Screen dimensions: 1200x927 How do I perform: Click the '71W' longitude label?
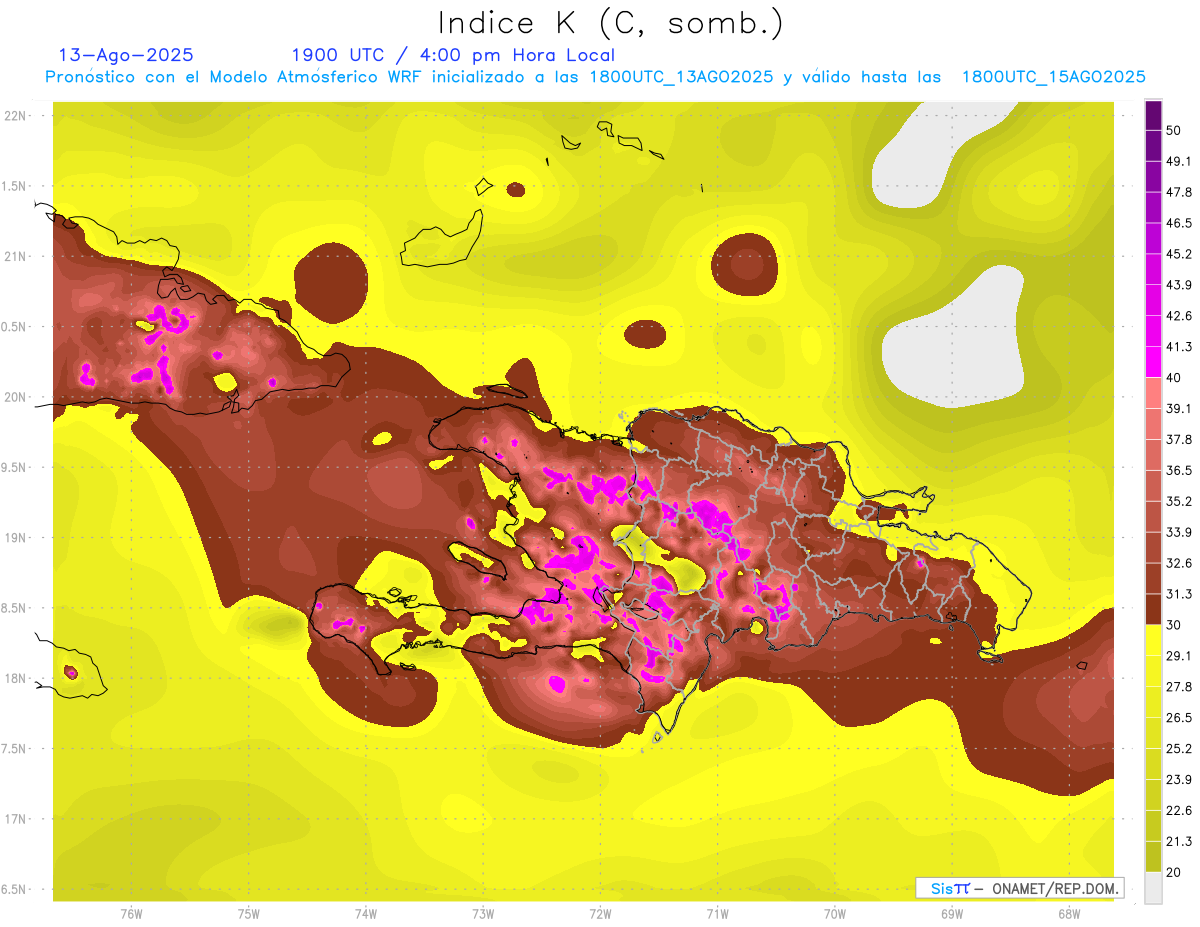(x=717, y=914)
